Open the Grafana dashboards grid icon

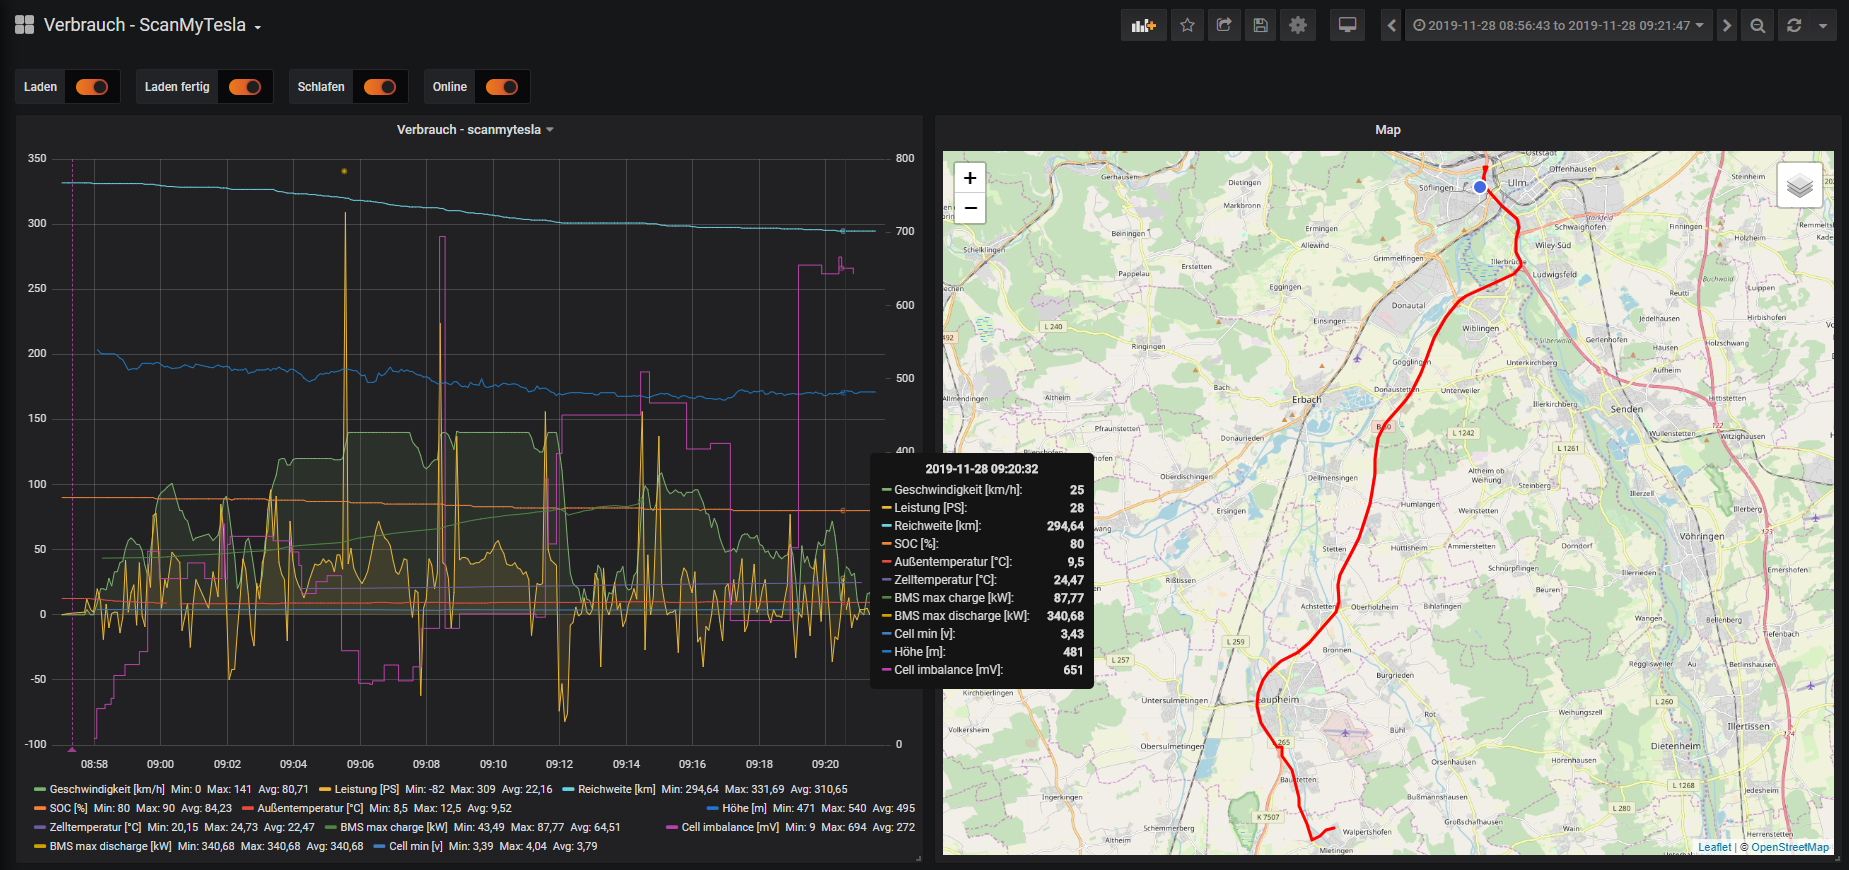pyautogui.click(x=25, y=25)
